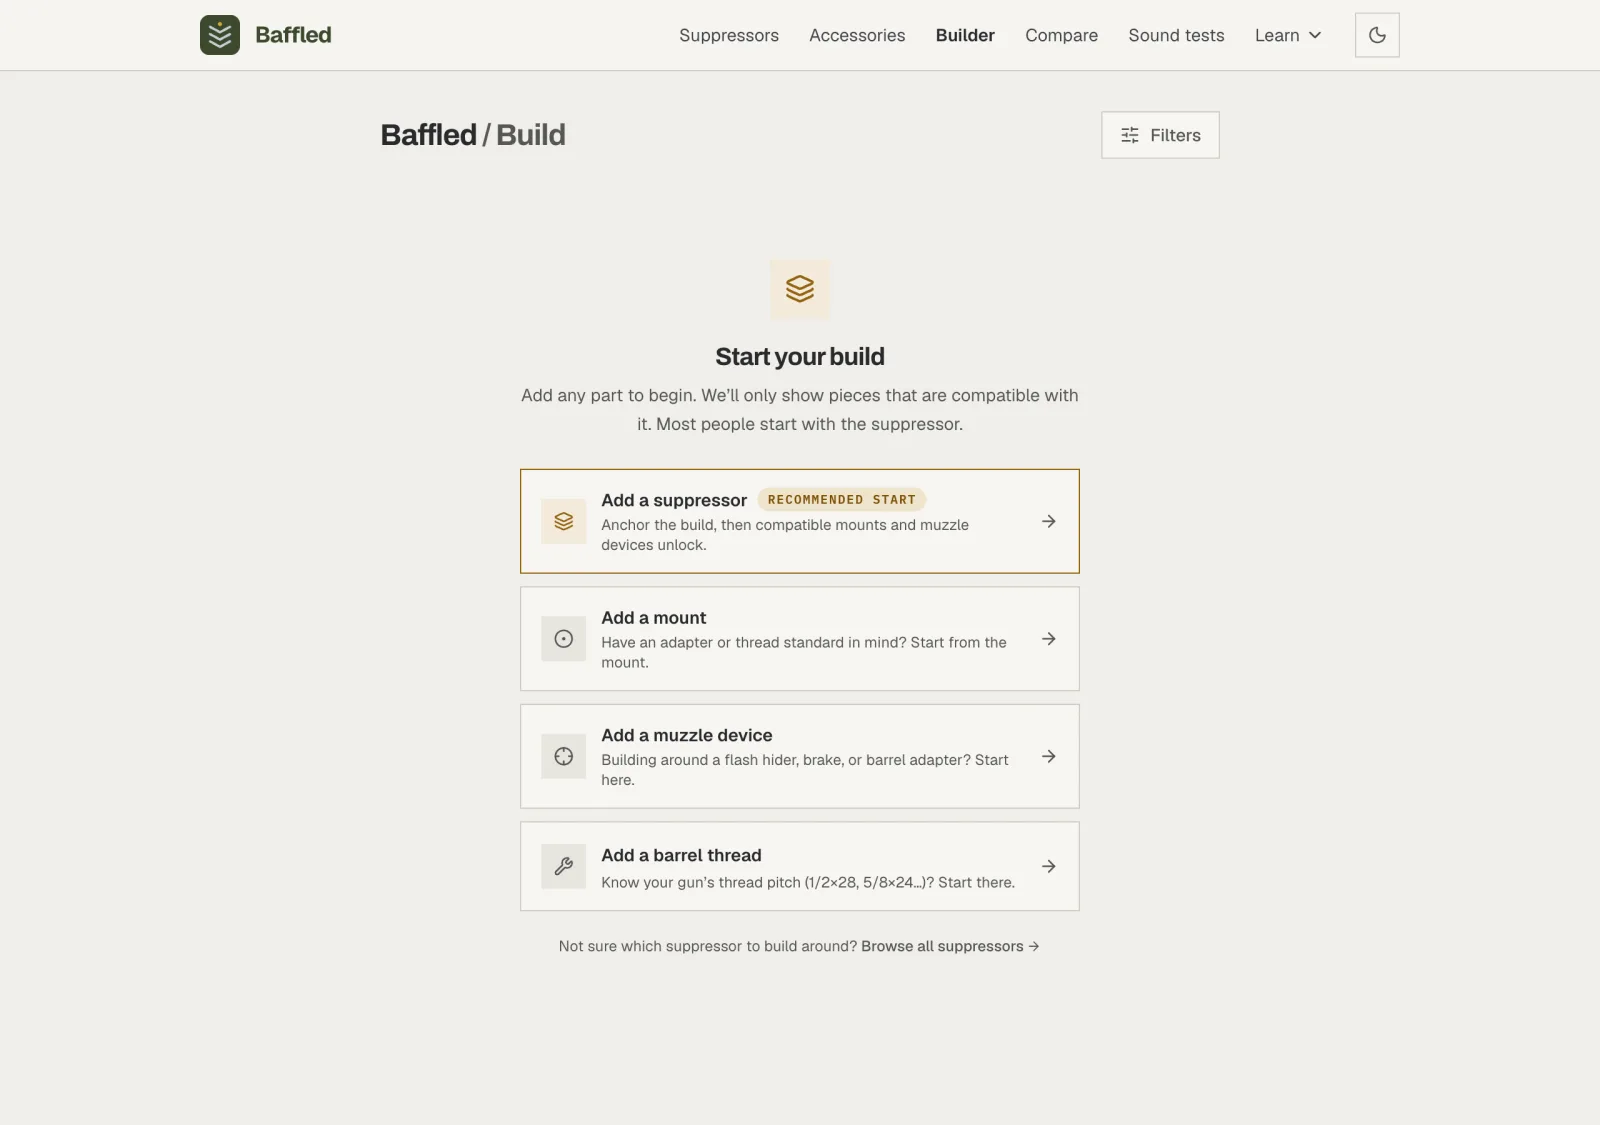The width and height of the screenshot is (1600, 1125).
Task: Click the suppressor layers icon in first card
Action: (564, 521)
